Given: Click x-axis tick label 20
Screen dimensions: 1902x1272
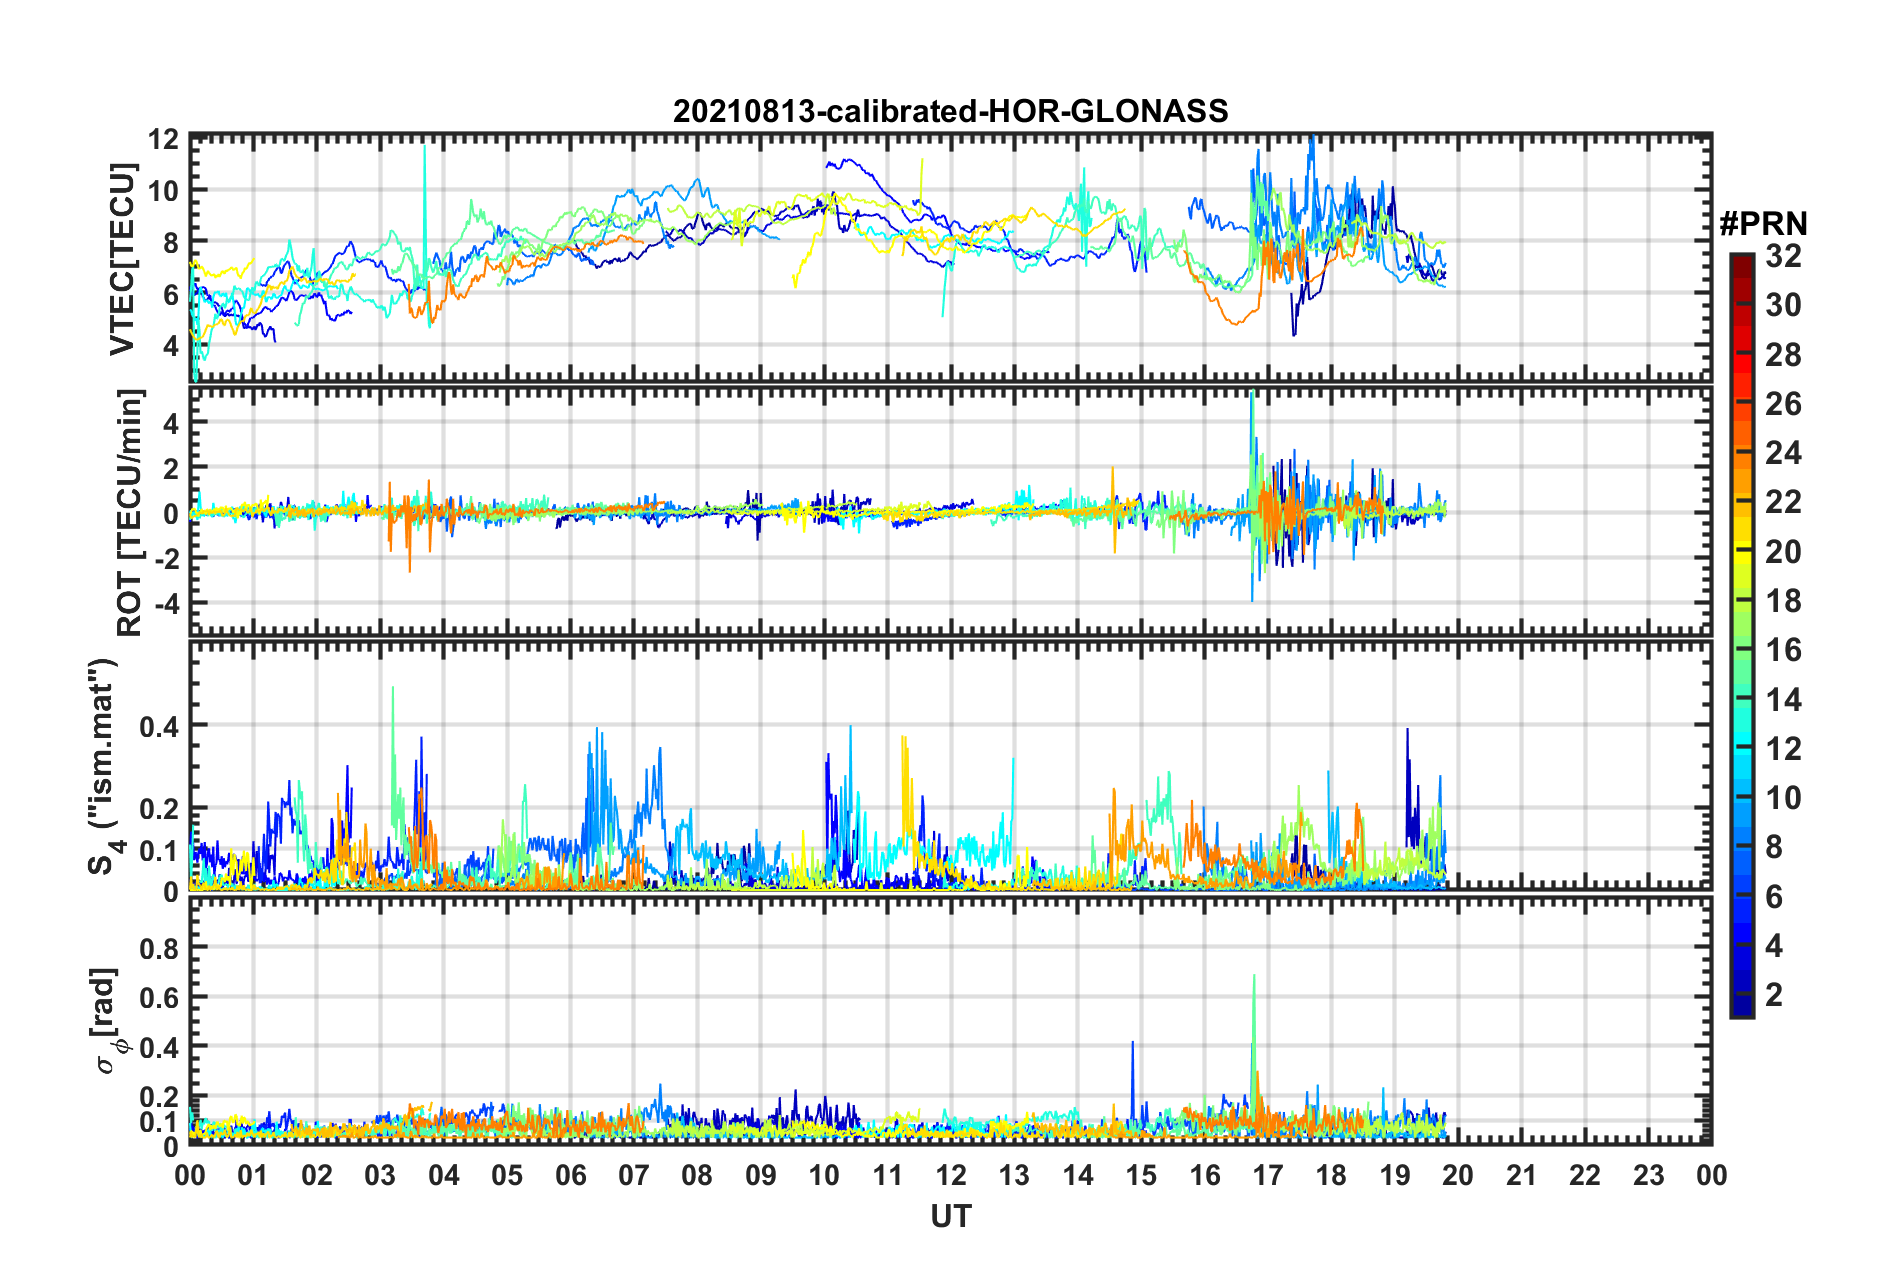Looking at the screenshot, I should click(1458, 1175).
